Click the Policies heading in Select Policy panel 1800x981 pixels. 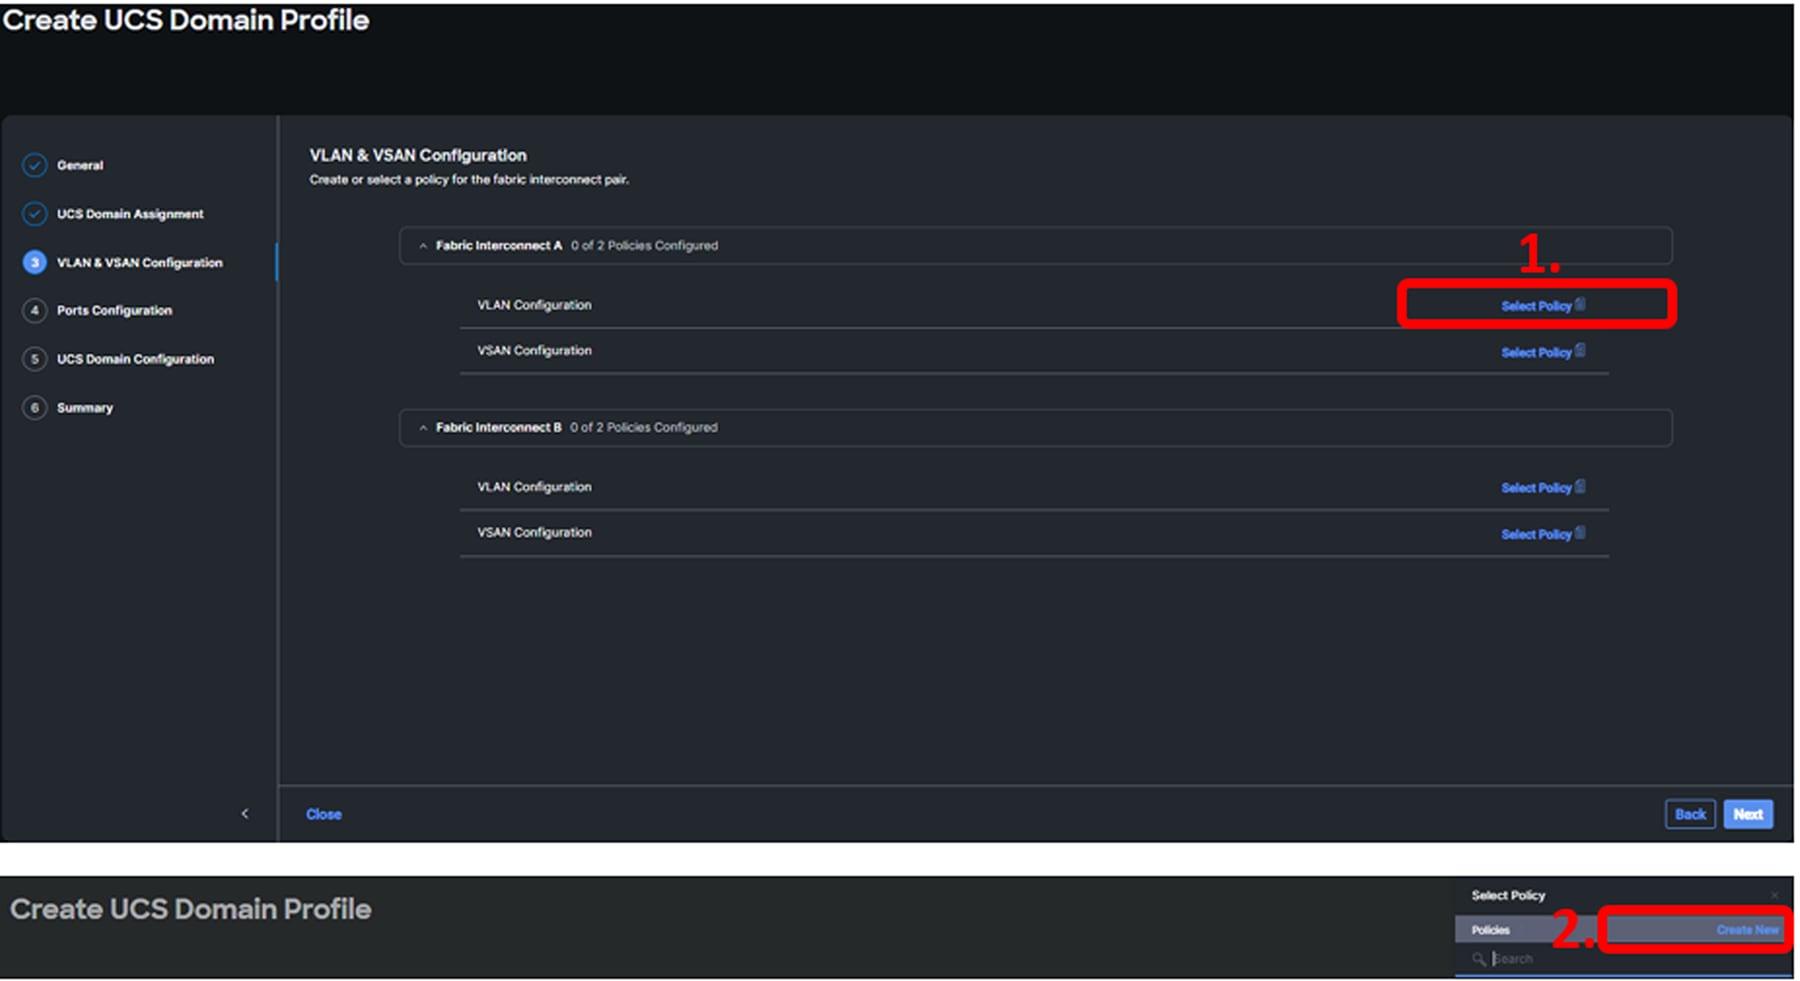tap(1490, 930)
